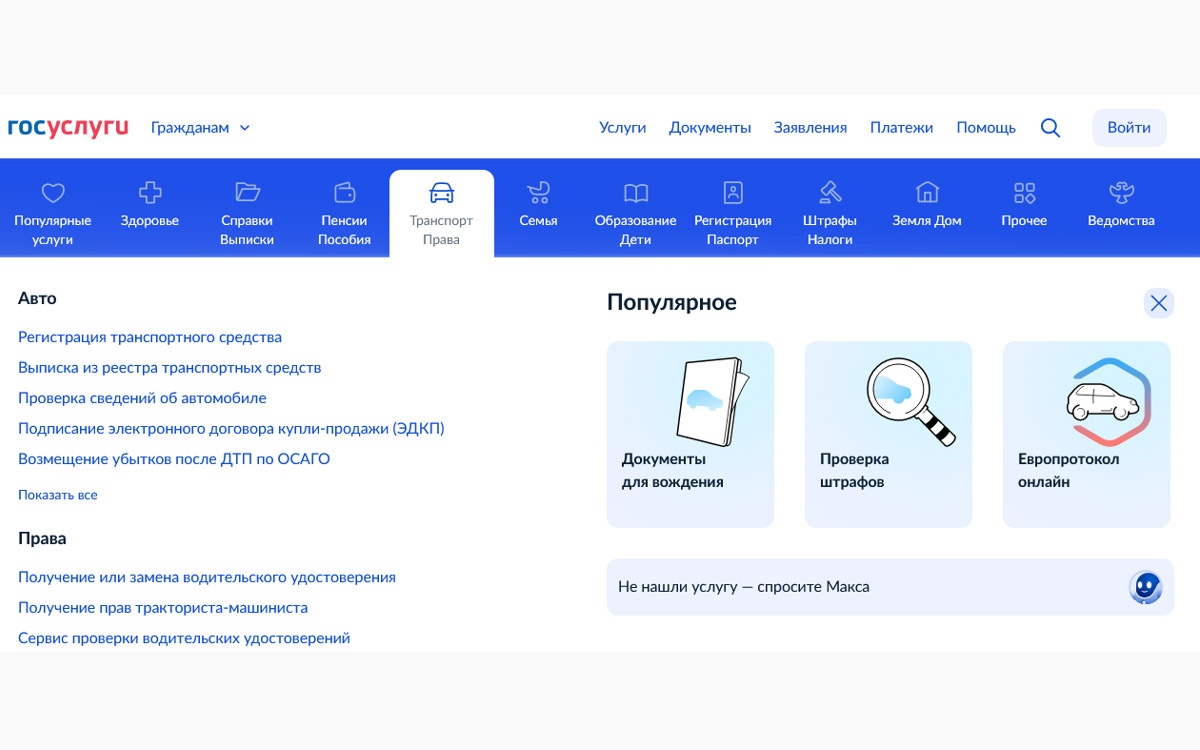1200x750 pixels.
Task: Select the Образование Дети book icon
Action: coord(635,192)
